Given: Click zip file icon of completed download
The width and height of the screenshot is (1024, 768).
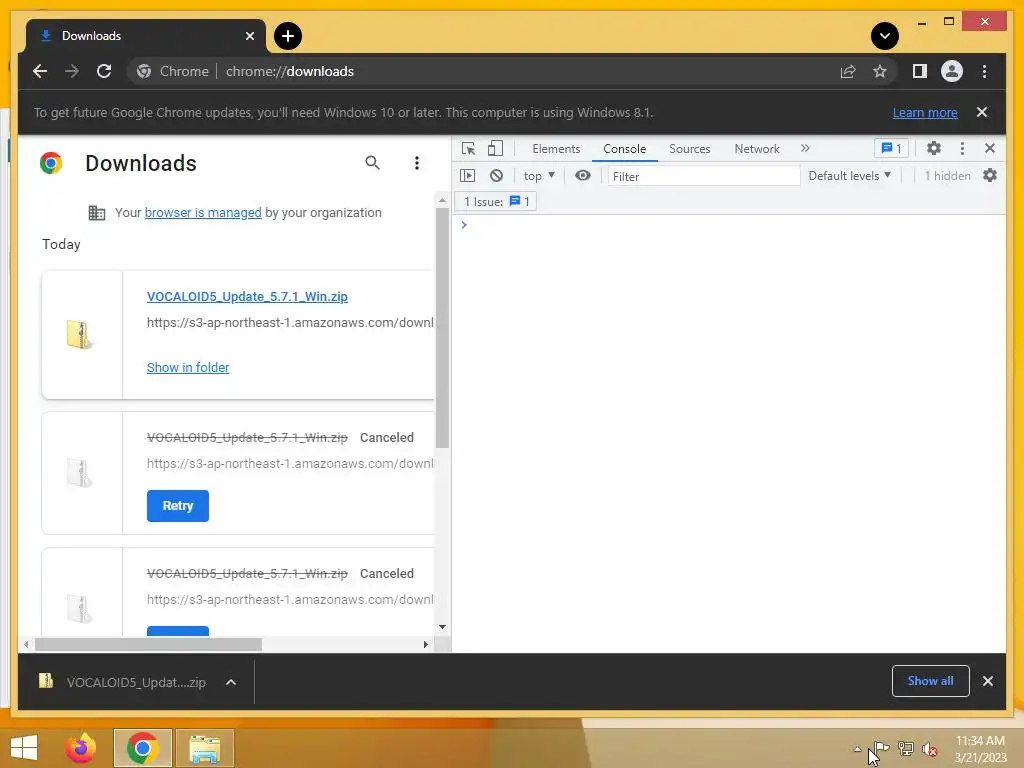Looking at the screenshot, I should (x=80, y=334).
